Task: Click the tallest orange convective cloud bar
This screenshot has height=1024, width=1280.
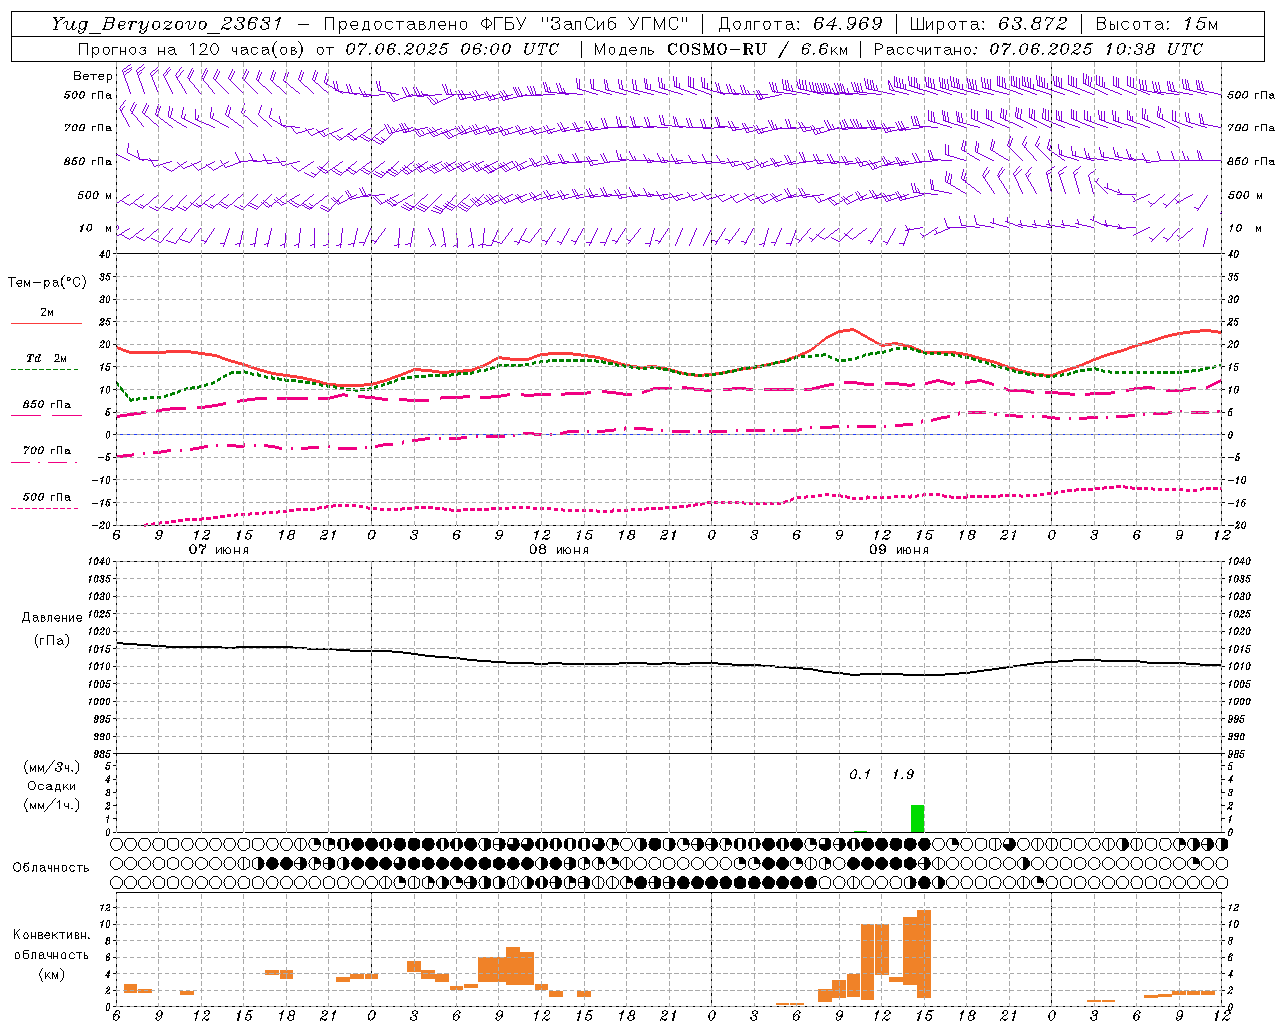Action: [924, 953]
